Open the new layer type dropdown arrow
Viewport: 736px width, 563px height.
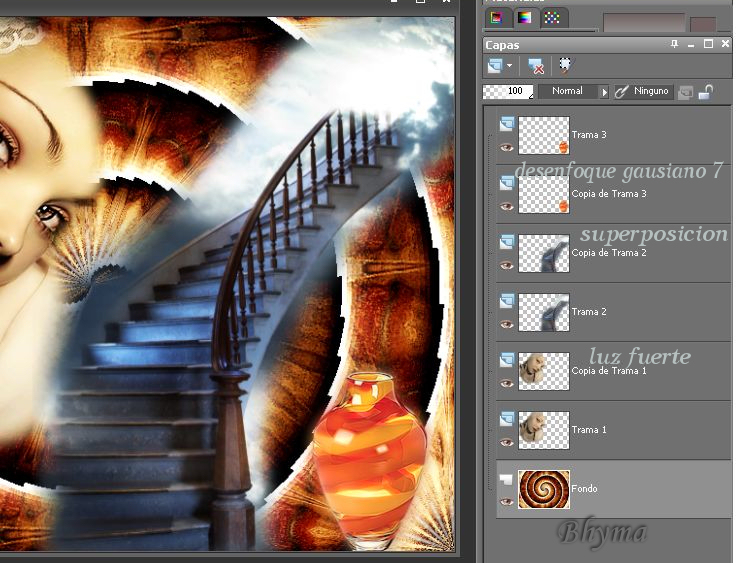(509, 66)
